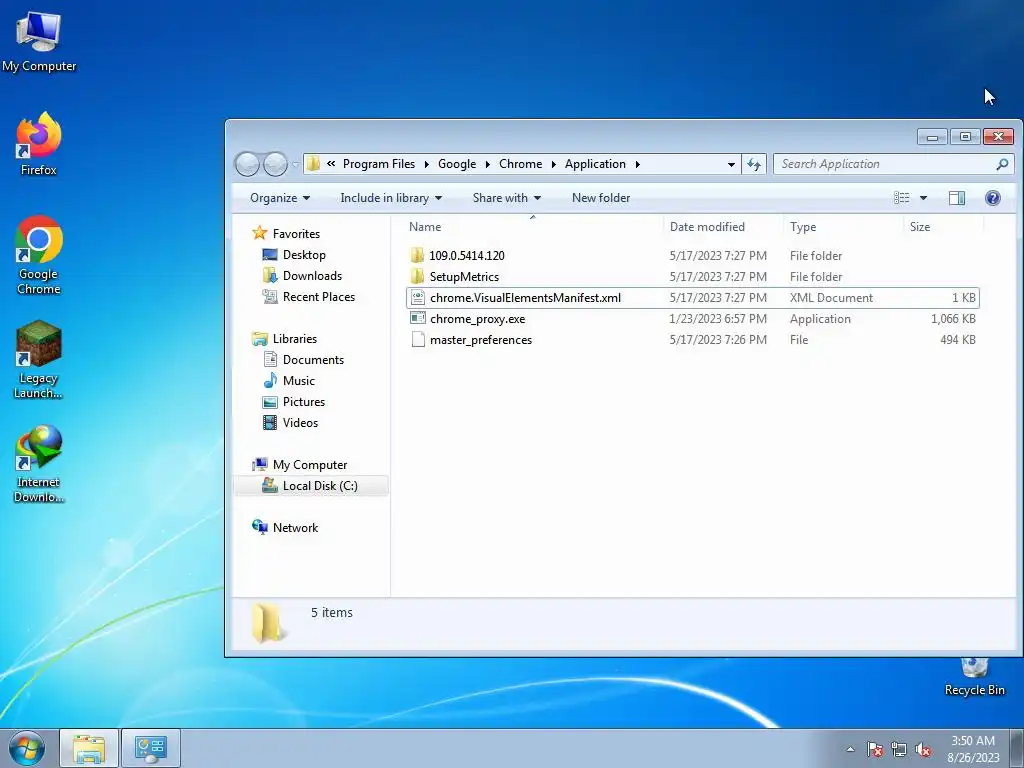Expand Google breadcrumb arrow

coord(487,164)
